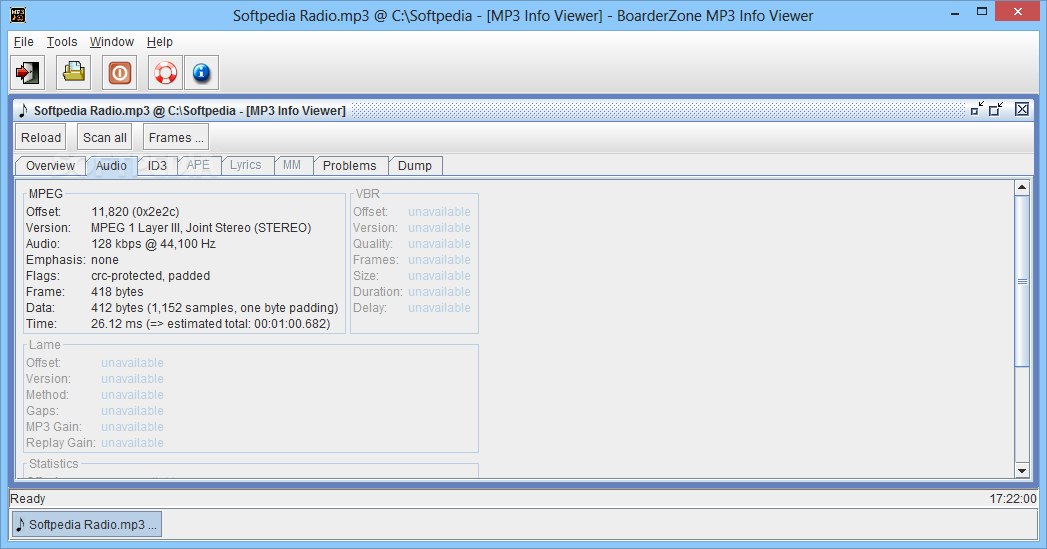Click the VBR Quality unavailable value
The height and width of the screenshot is (549, 1047).
[x=439, y=244]
